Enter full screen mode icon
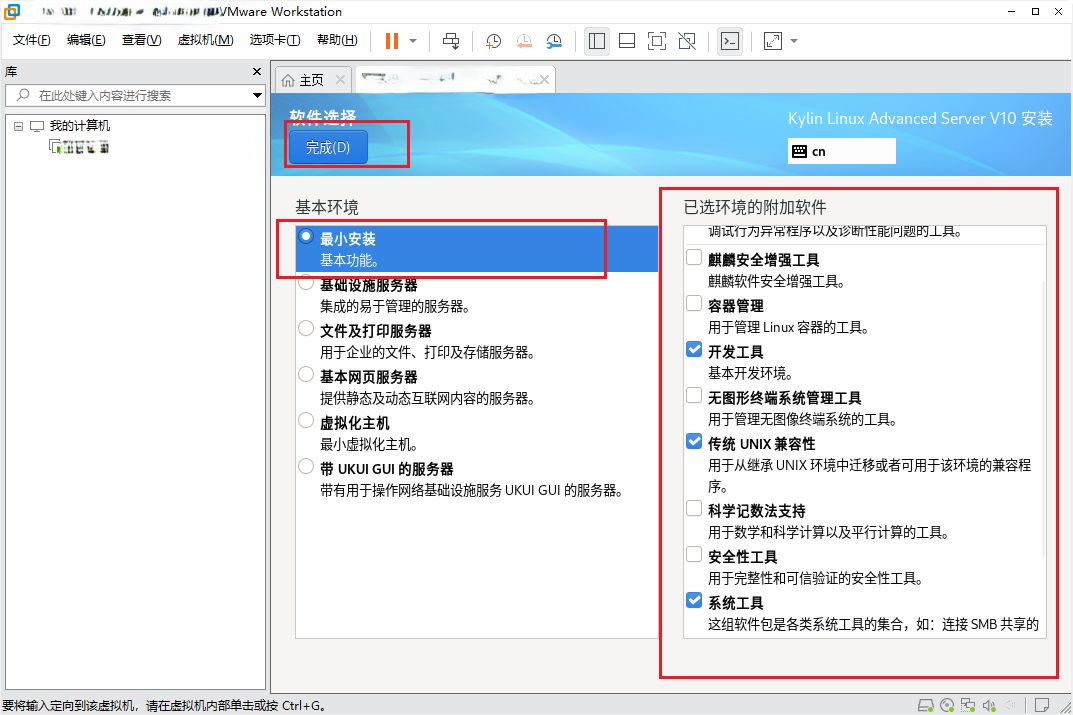1073x715 pixels. pos(657,41)
